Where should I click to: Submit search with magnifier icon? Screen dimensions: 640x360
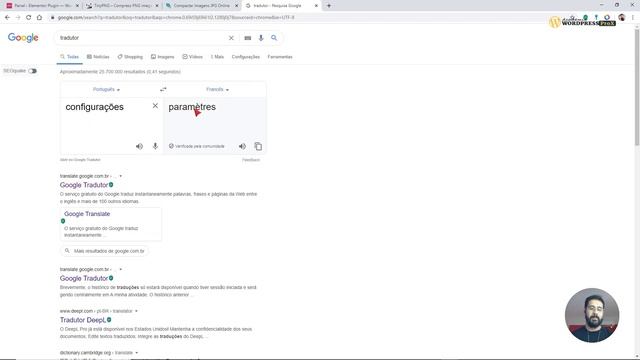tap(274, 38)
